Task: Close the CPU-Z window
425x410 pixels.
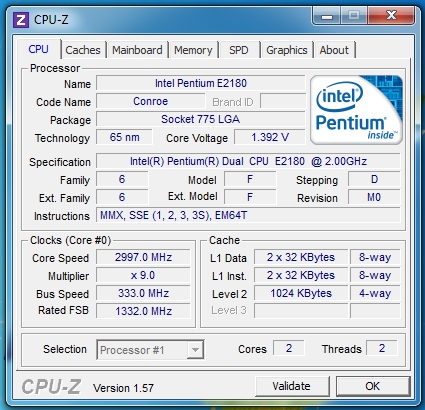Action: 391,16
